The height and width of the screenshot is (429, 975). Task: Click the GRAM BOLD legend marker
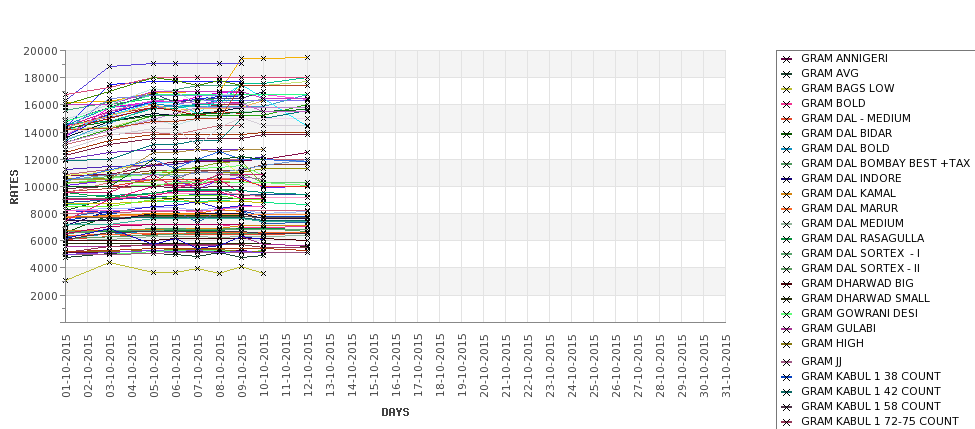pyautogui.click(x=787, y=104)
